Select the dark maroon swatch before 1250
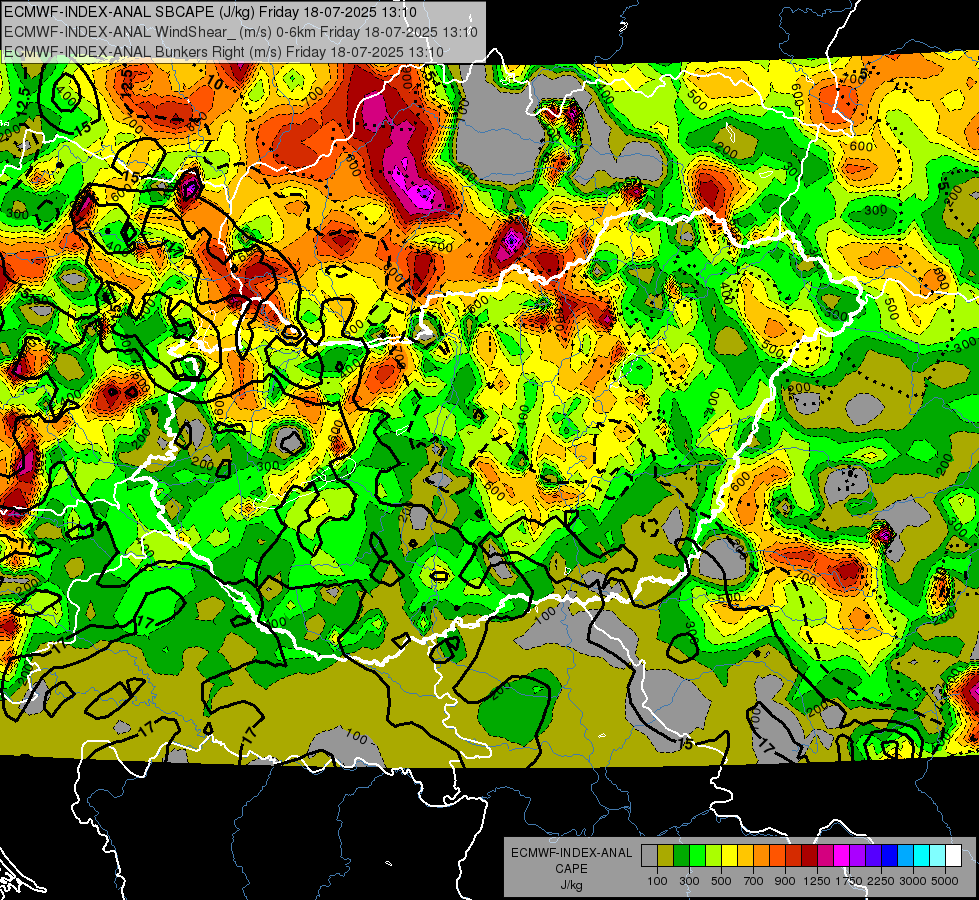Image resolution: width=979 pixels, height=900 pixels. tap(810, 856)
